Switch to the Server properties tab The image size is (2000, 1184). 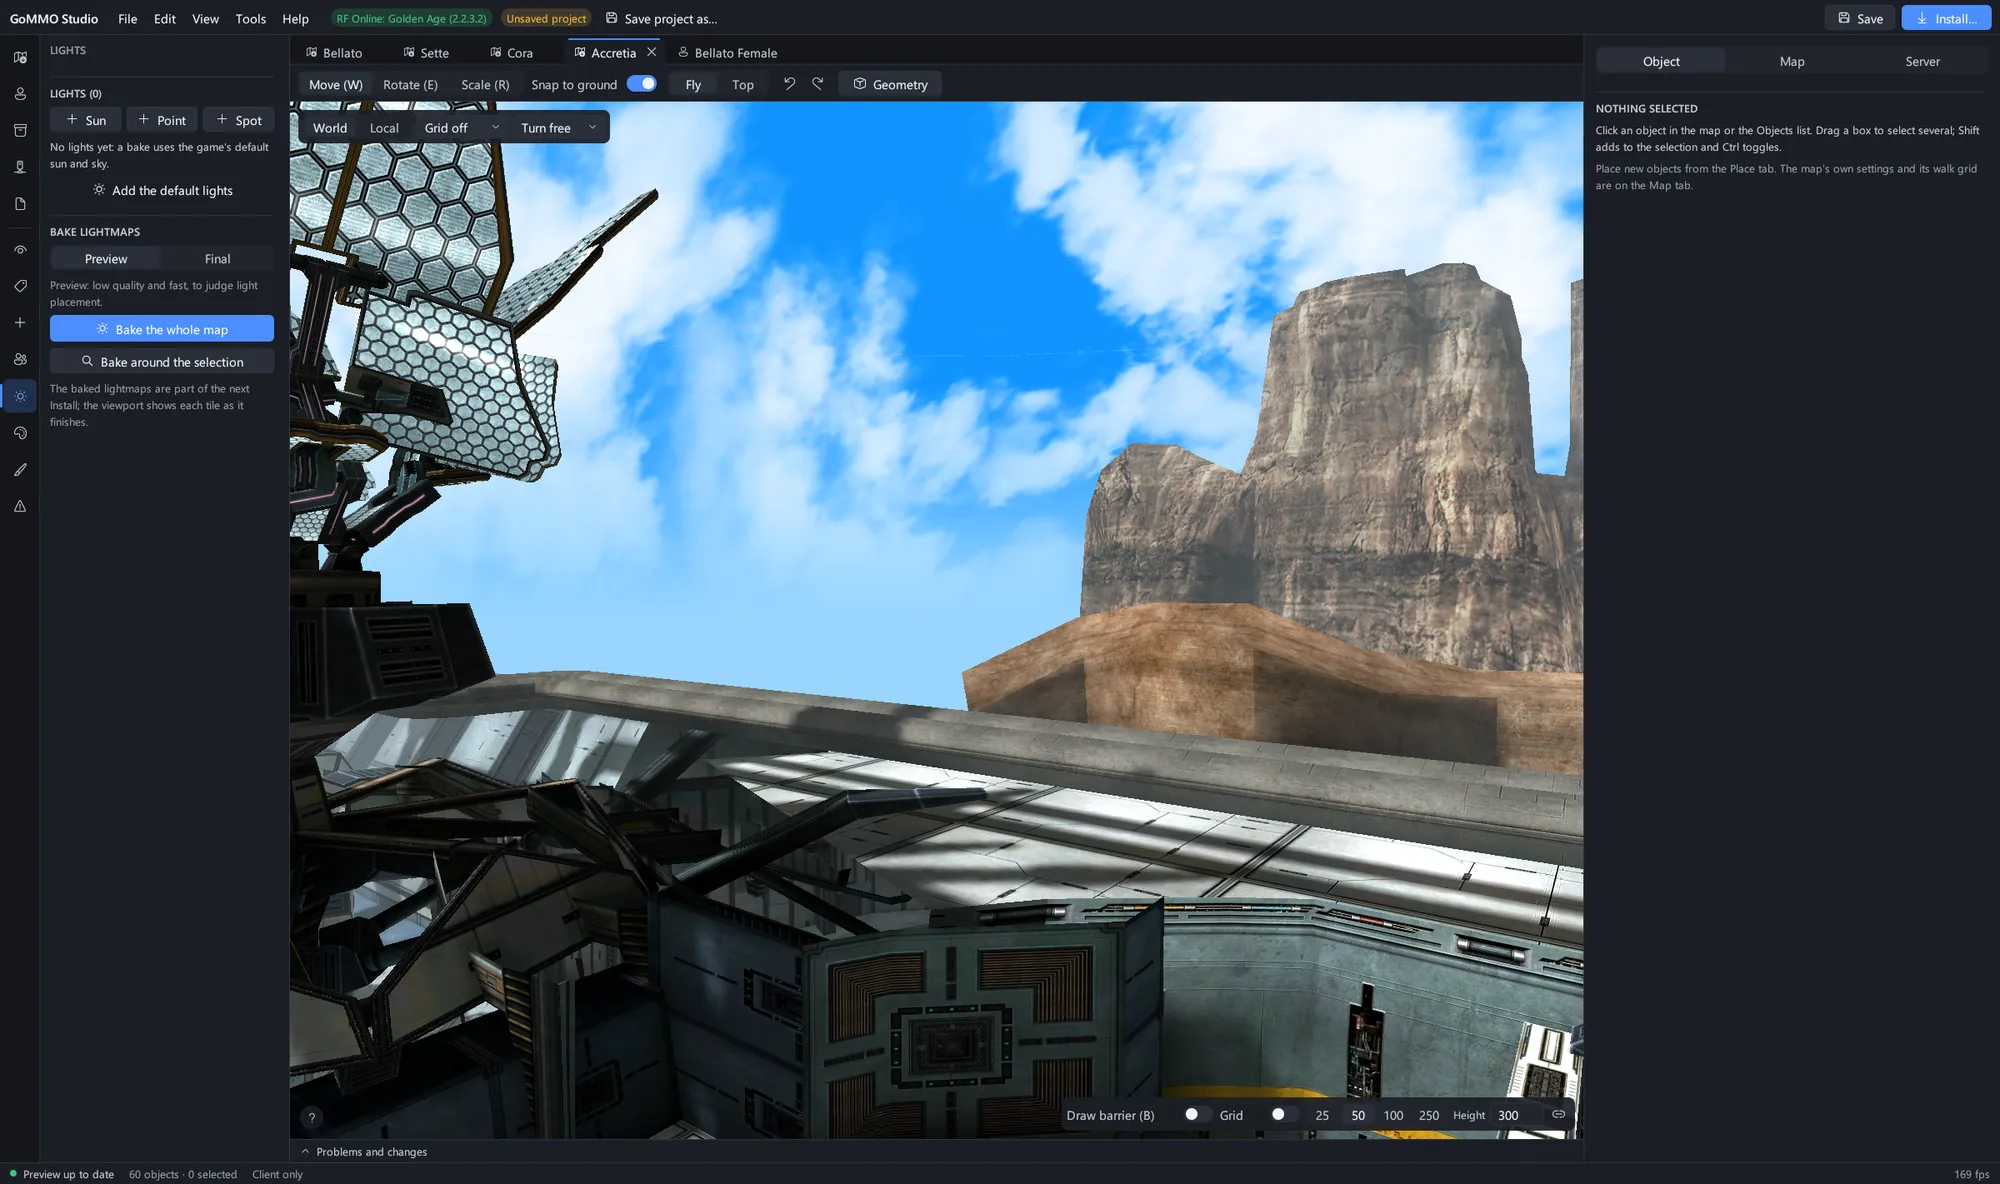point(1922,62)
